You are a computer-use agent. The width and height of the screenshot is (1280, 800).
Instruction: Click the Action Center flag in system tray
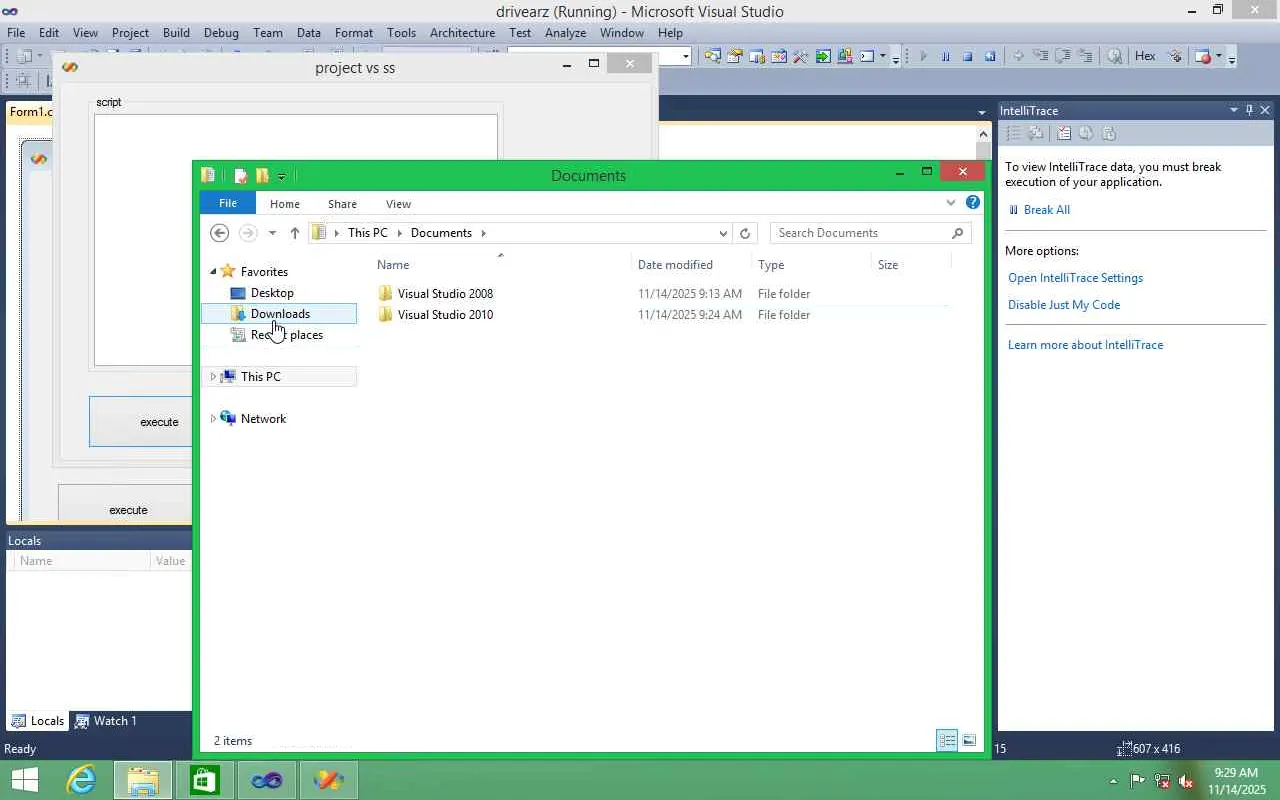click(1138, 781)
